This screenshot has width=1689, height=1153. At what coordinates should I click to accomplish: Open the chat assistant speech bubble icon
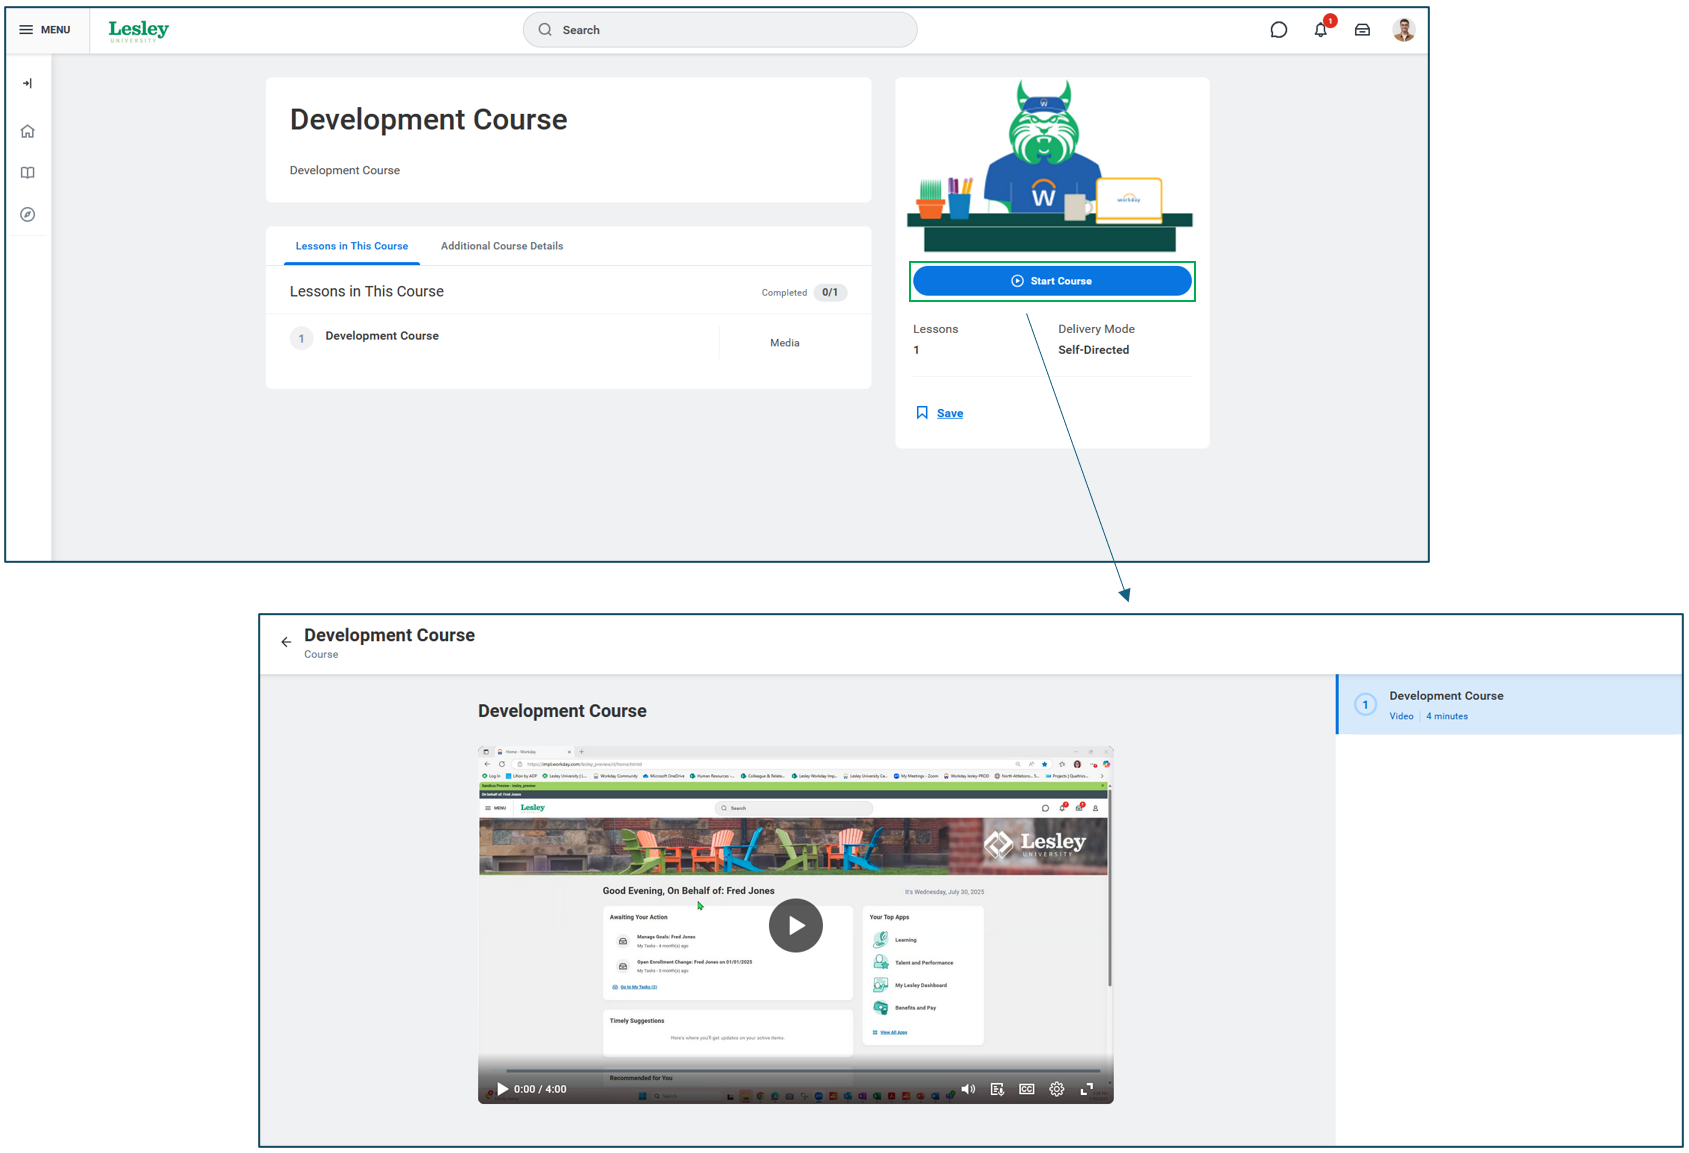coord(1278,30)
